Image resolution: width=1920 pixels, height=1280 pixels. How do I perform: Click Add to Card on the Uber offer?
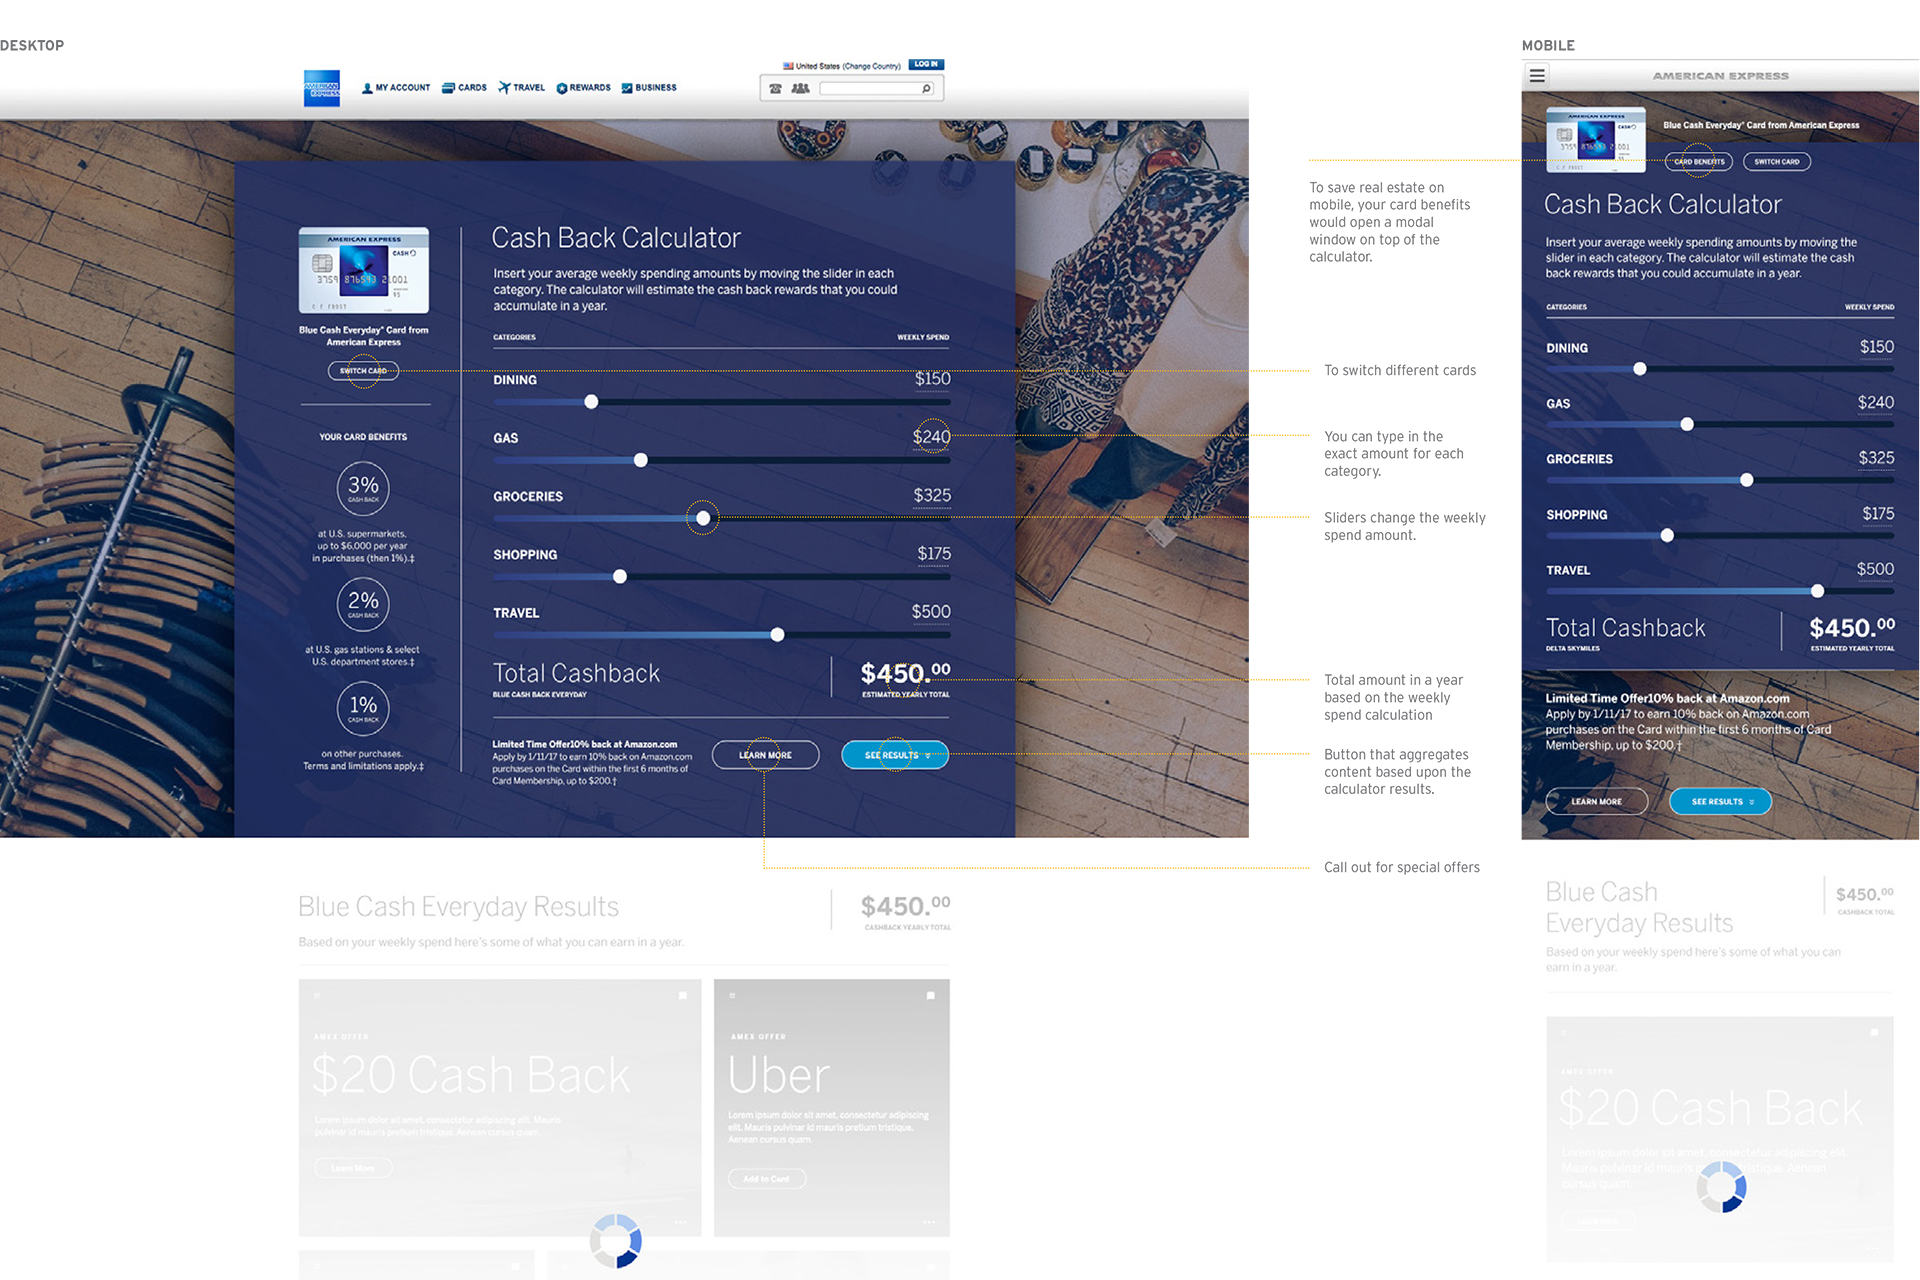766,1179
